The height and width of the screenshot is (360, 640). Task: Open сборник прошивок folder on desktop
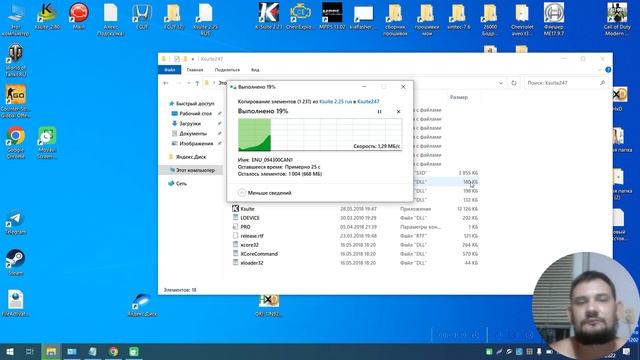pyautogui.click(x=395, y=19)
